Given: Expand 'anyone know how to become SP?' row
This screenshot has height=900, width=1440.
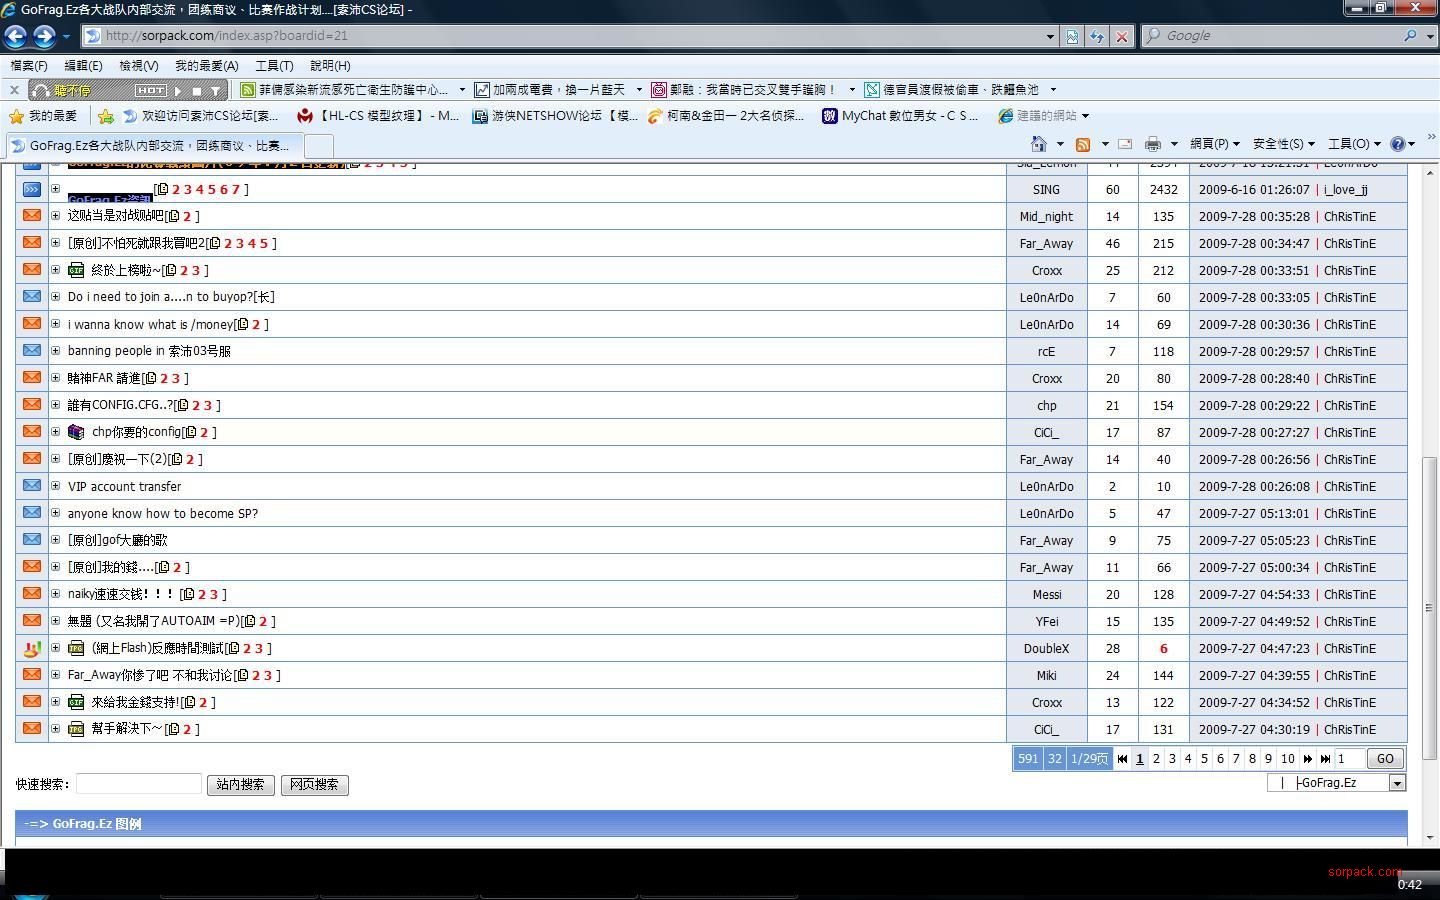Looking at the screenshot, I should pos(56,513).
